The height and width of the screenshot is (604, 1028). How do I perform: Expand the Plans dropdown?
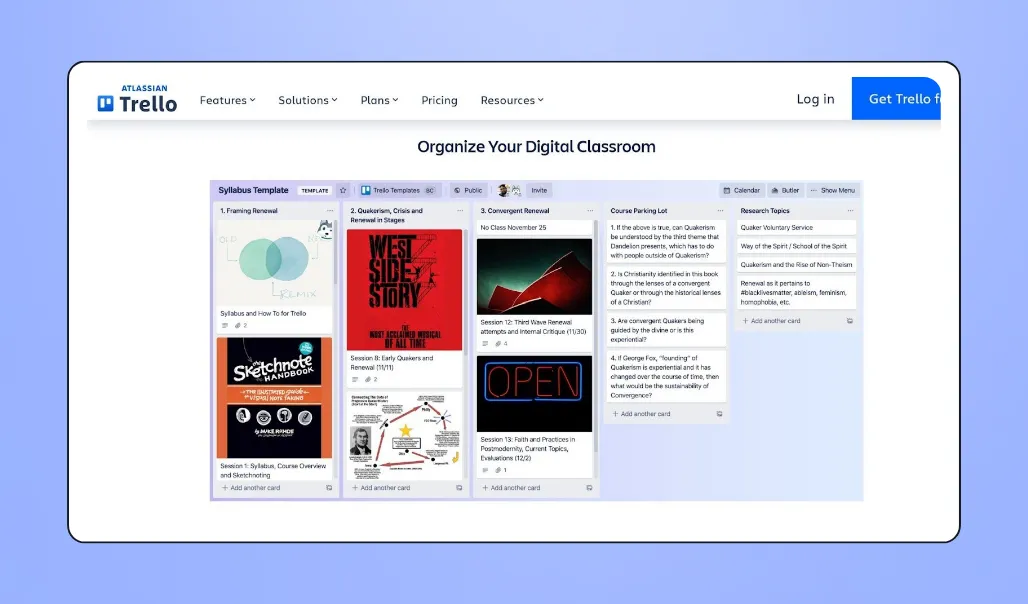point(379,100)
